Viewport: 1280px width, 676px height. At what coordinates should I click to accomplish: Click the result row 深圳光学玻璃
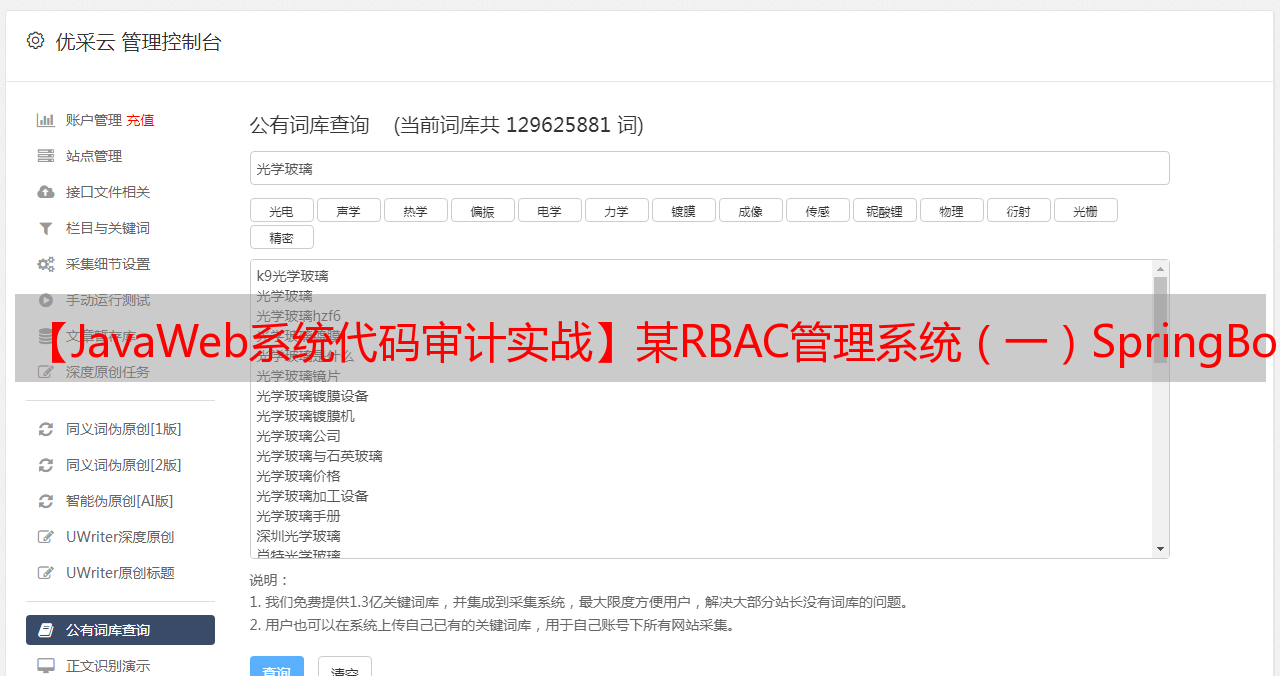click(298, 536)
